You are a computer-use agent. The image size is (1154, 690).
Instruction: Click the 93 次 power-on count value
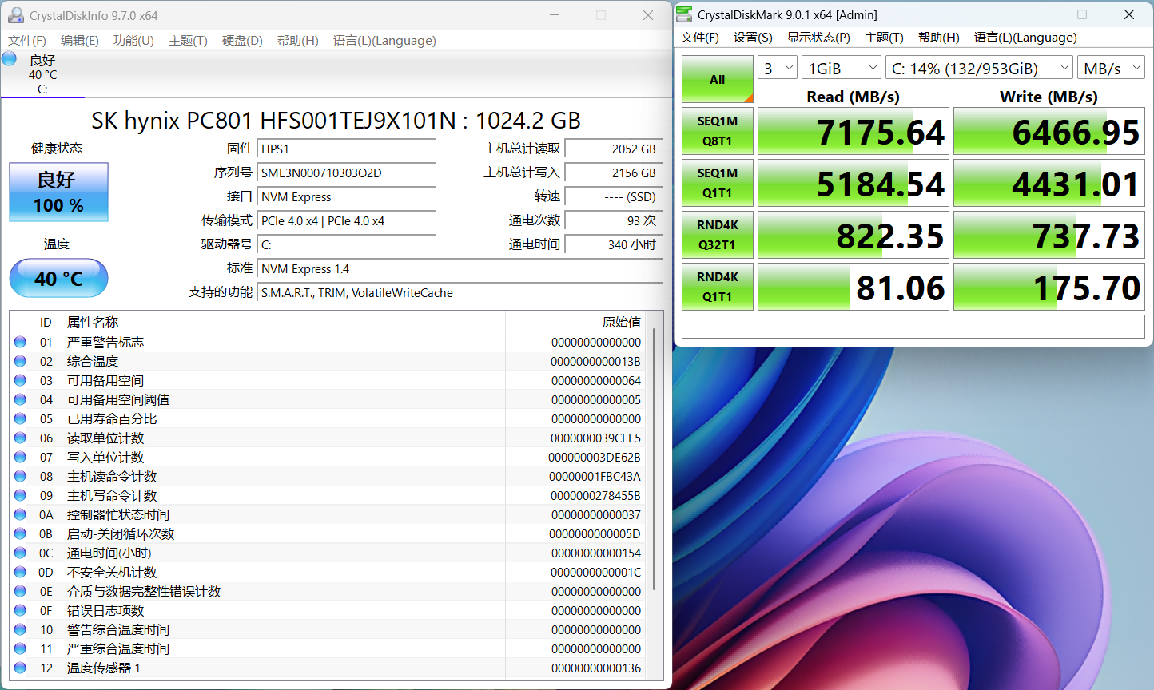614,221
